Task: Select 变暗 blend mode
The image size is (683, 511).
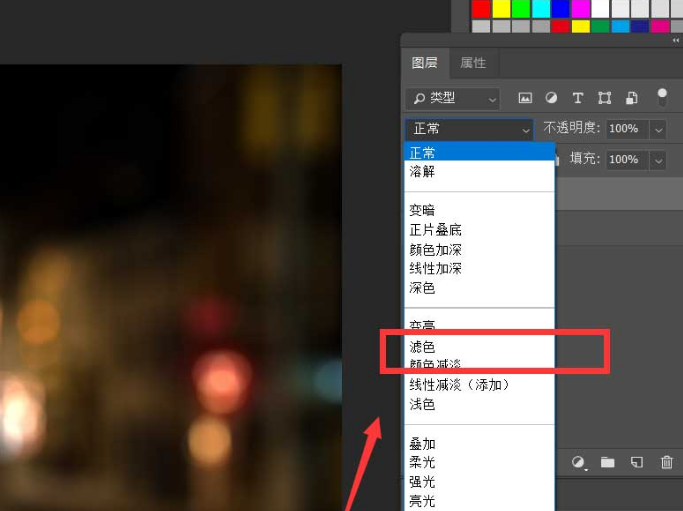Action: (x=480, y=210)
